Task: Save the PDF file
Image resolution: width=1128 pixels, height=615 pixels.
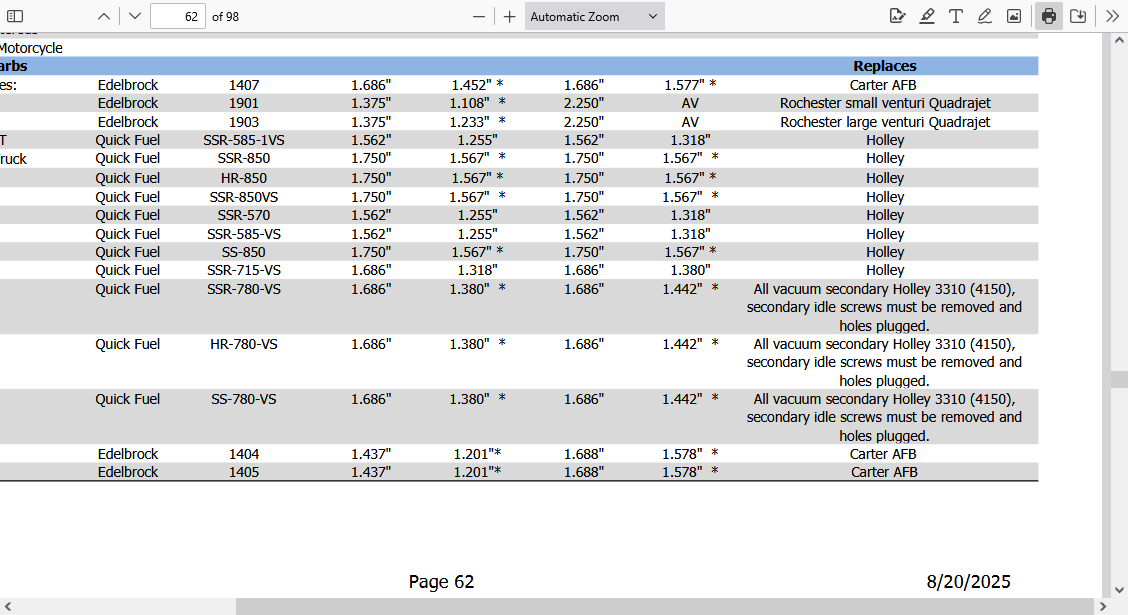Action: click(1078, 17)
